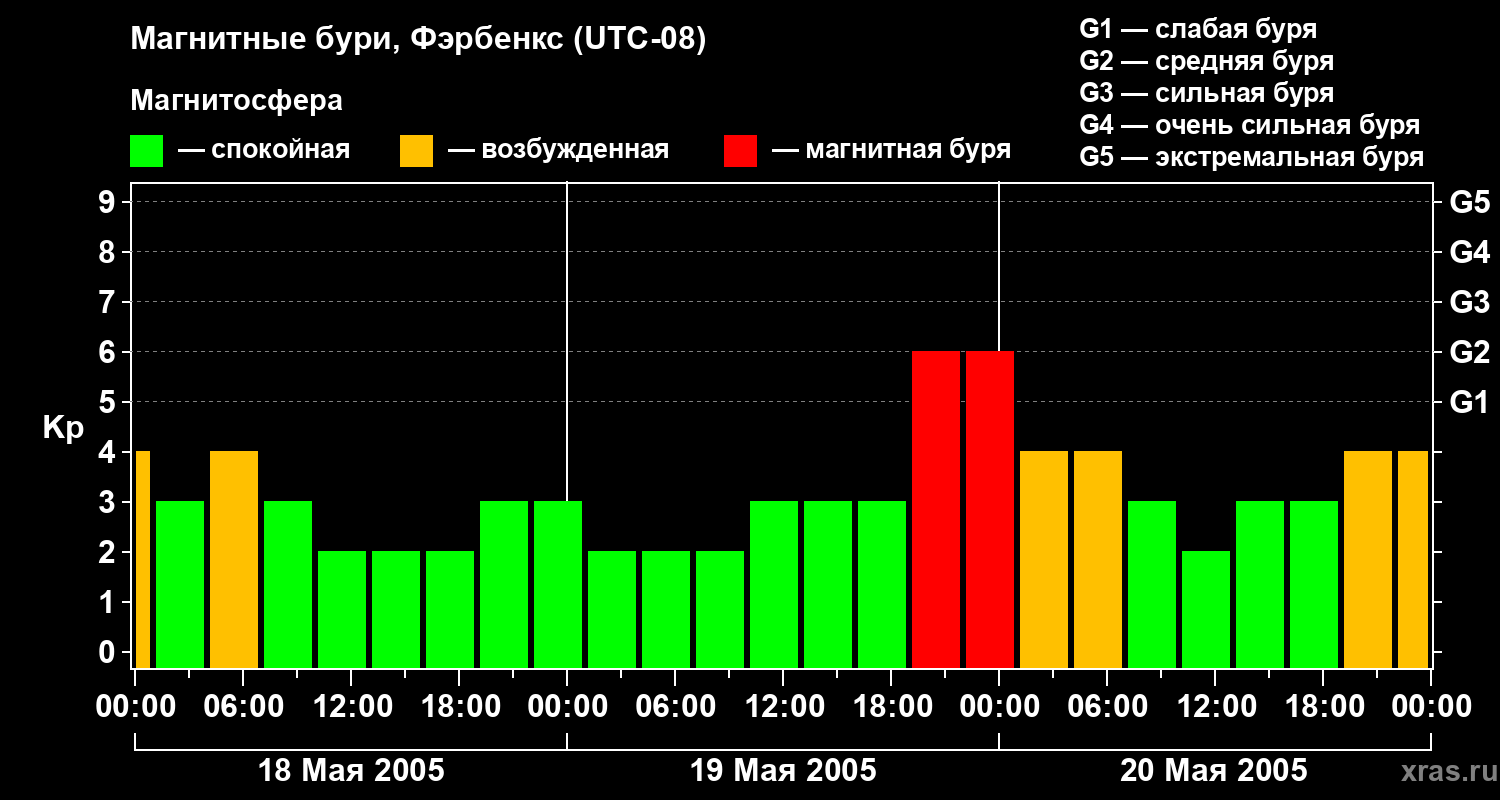
Task: Click the green 'спокойная' legend swatch
Action: (146, 151)
